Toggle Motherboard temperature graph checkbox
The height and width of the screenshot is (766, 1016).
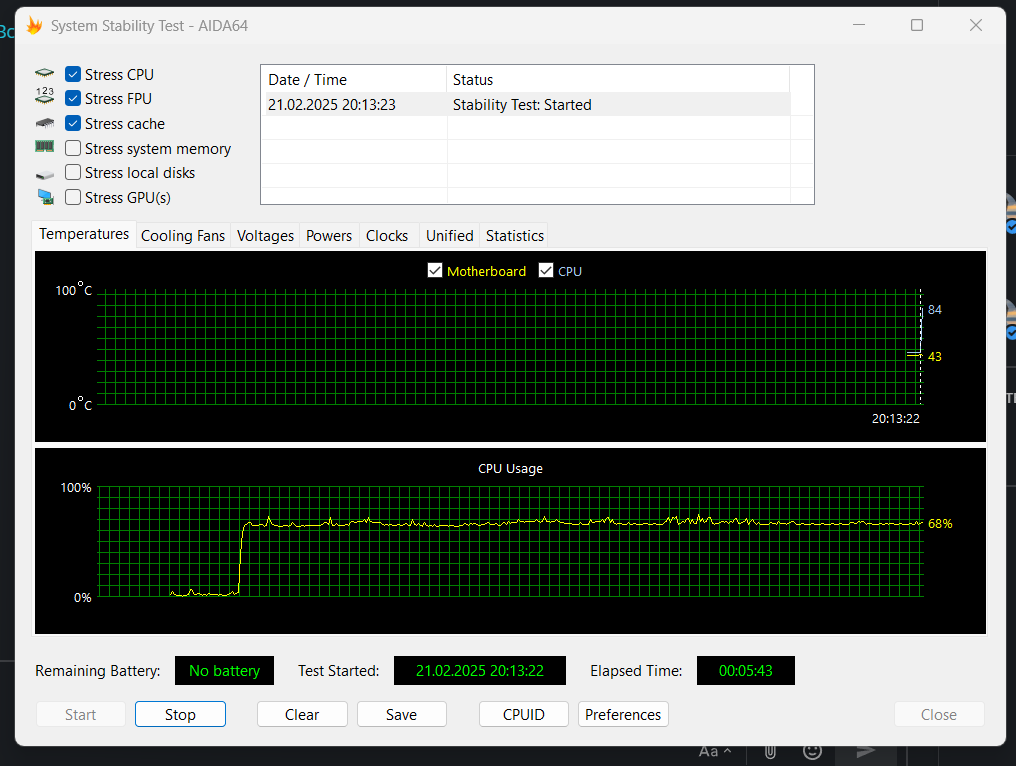pyautogui.click(x=435, y=270)
